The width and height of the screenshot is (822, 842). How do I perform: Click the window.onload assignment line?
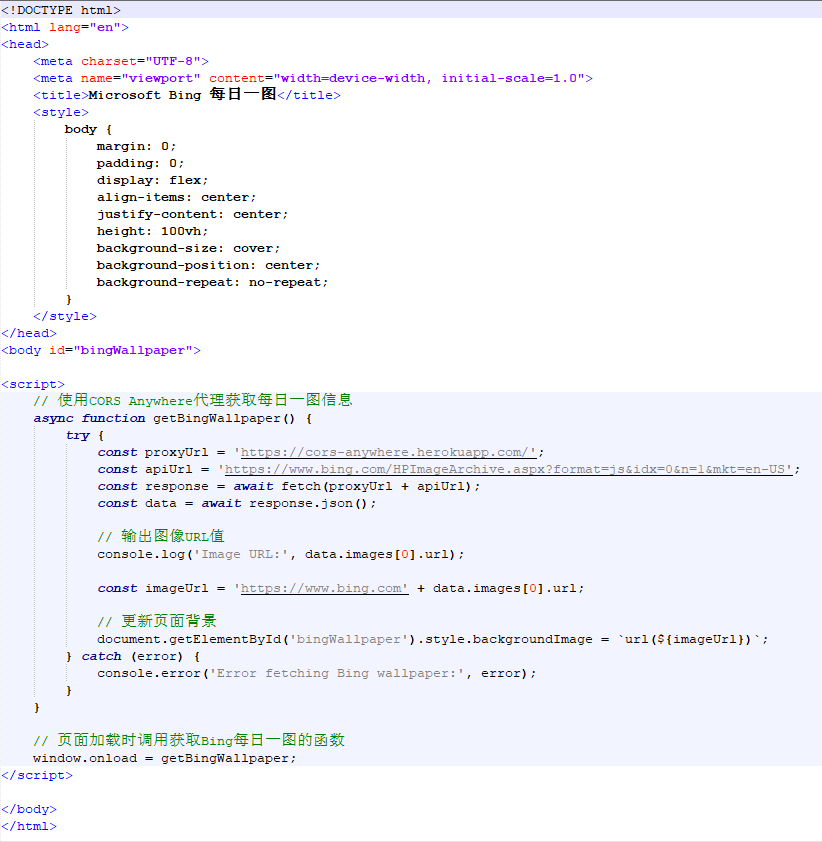point(164,758)
